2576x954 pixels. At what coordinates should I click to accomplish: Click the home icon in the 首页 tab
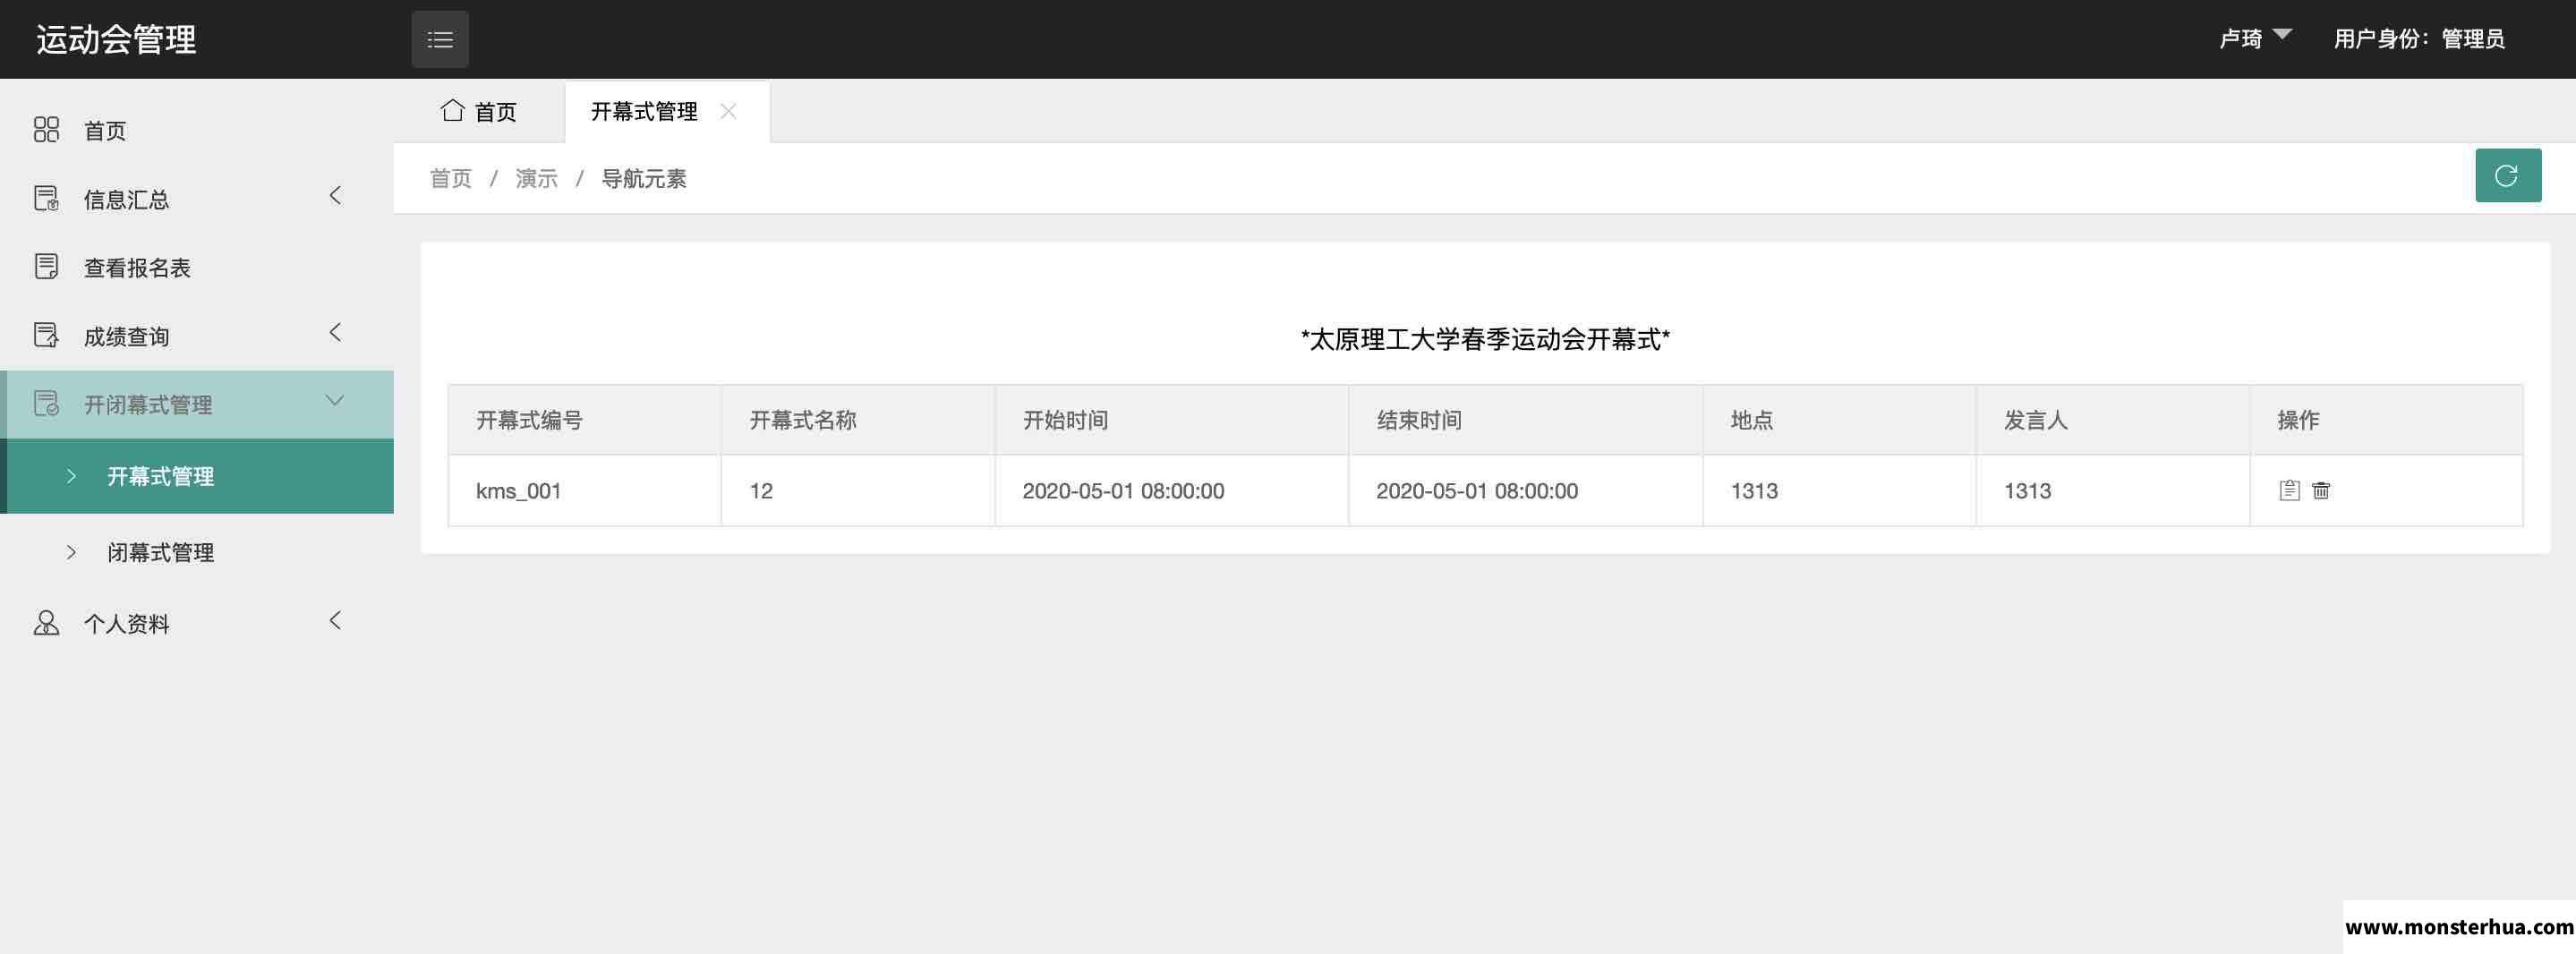click(x=453, y=110)
